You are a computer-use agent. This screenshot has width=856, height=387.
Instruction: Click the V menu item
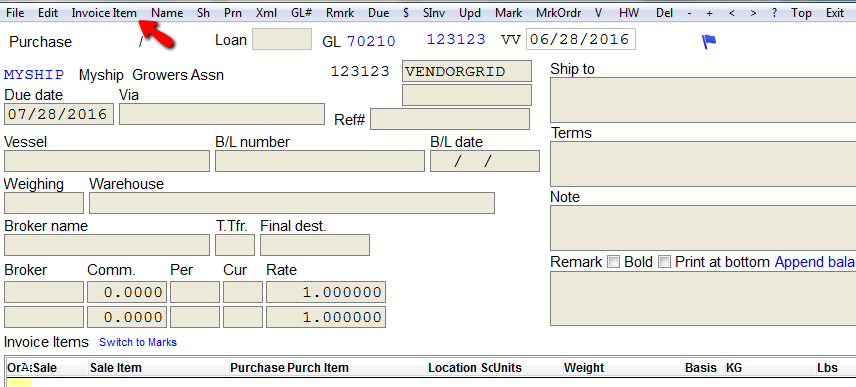599,13
